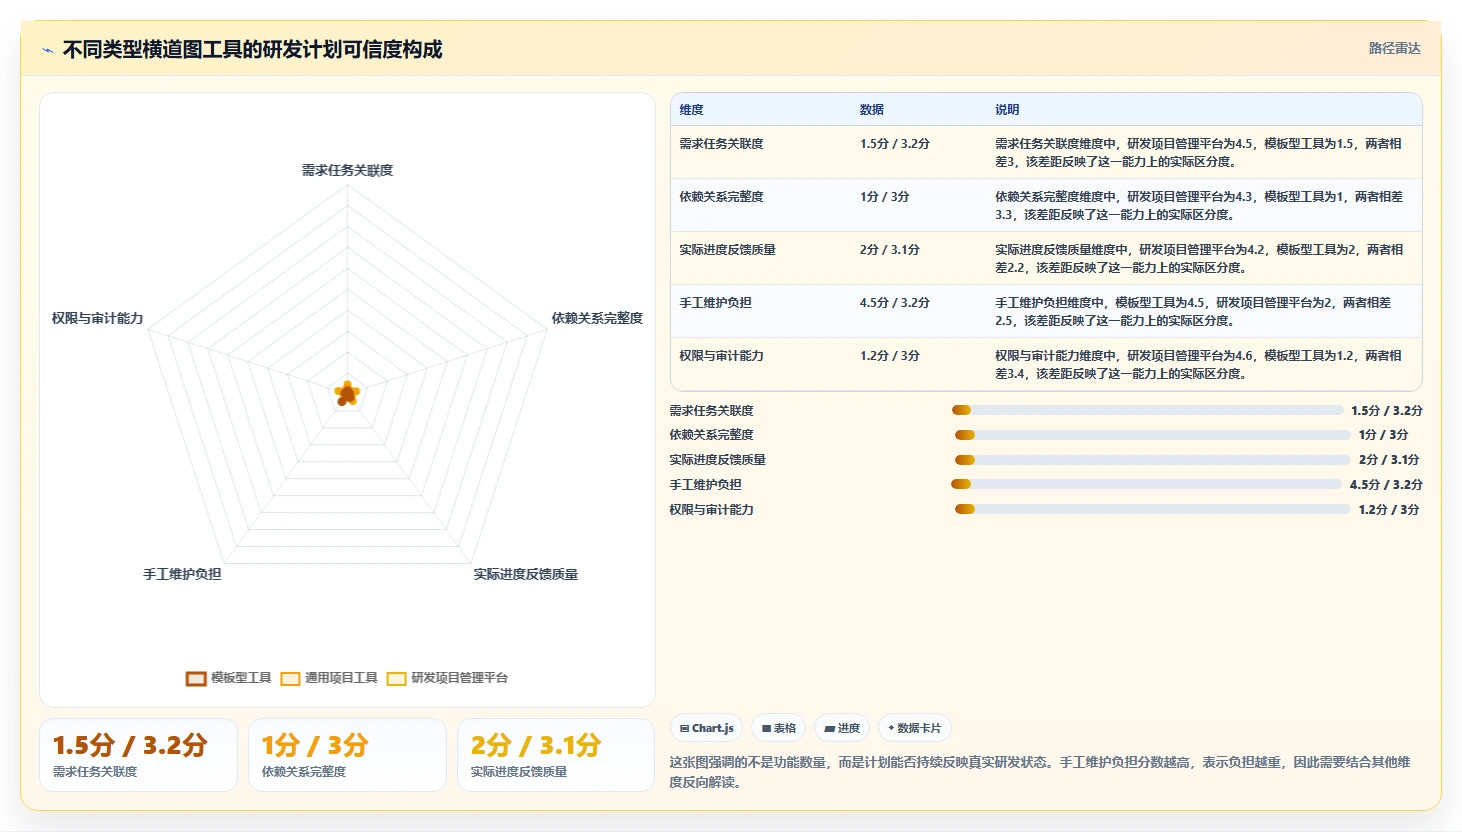Click the 进度 tag
Viewport: 1462px width, 832px height.
point(842,728)
